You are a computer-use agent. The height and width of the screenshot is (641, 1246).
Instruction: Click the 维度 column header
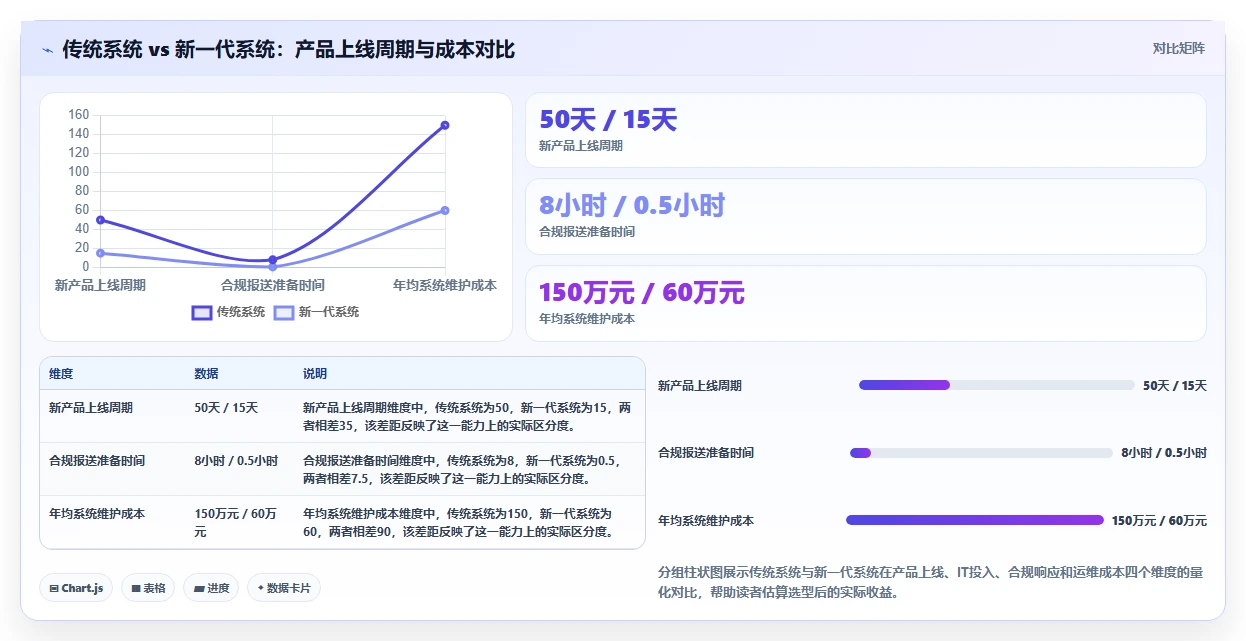[x=61, y=374]
